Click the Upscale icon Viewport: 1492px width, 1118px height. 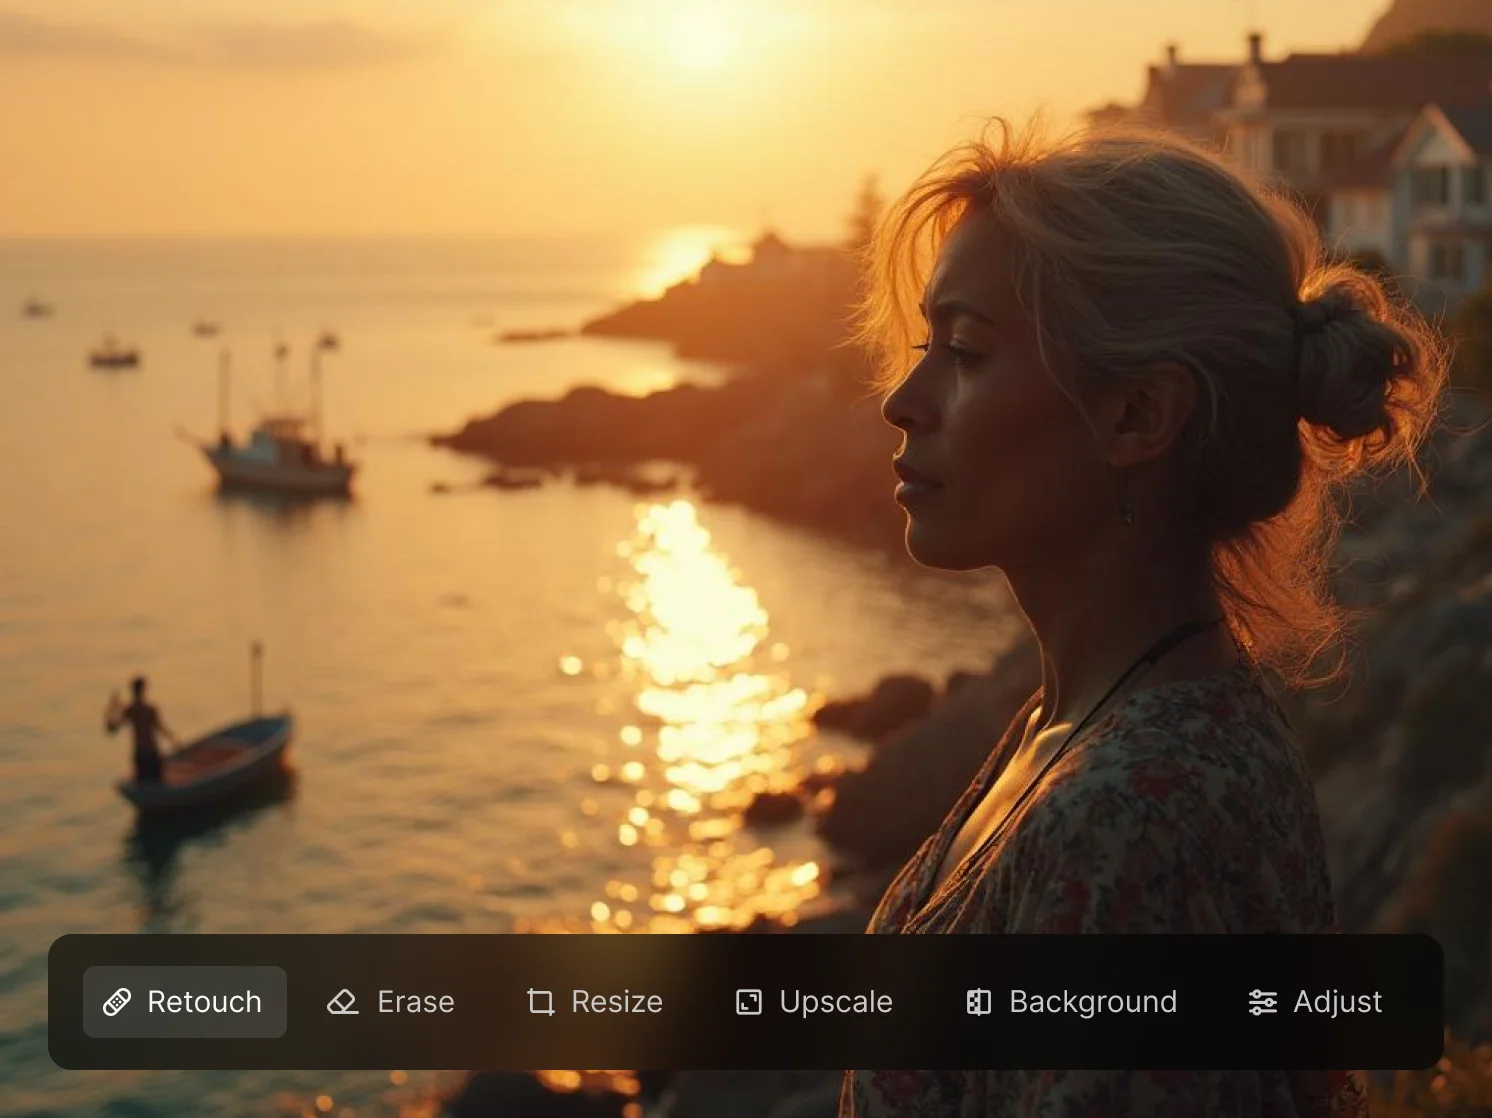point(747,1002)
